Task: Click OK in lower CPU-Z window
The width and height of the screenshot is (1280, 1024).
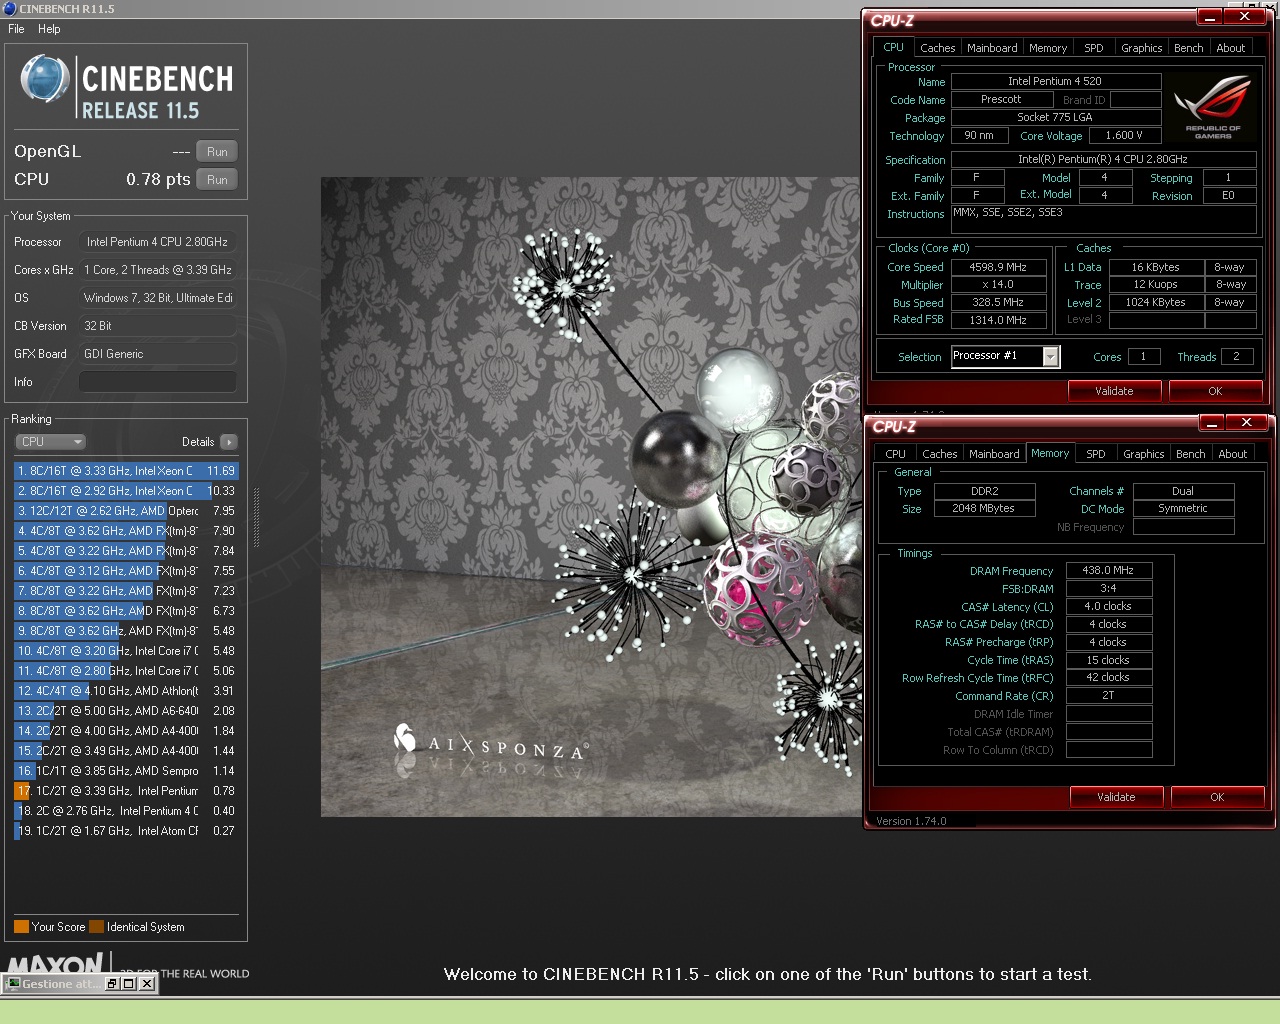Action: pos(1217,797)
